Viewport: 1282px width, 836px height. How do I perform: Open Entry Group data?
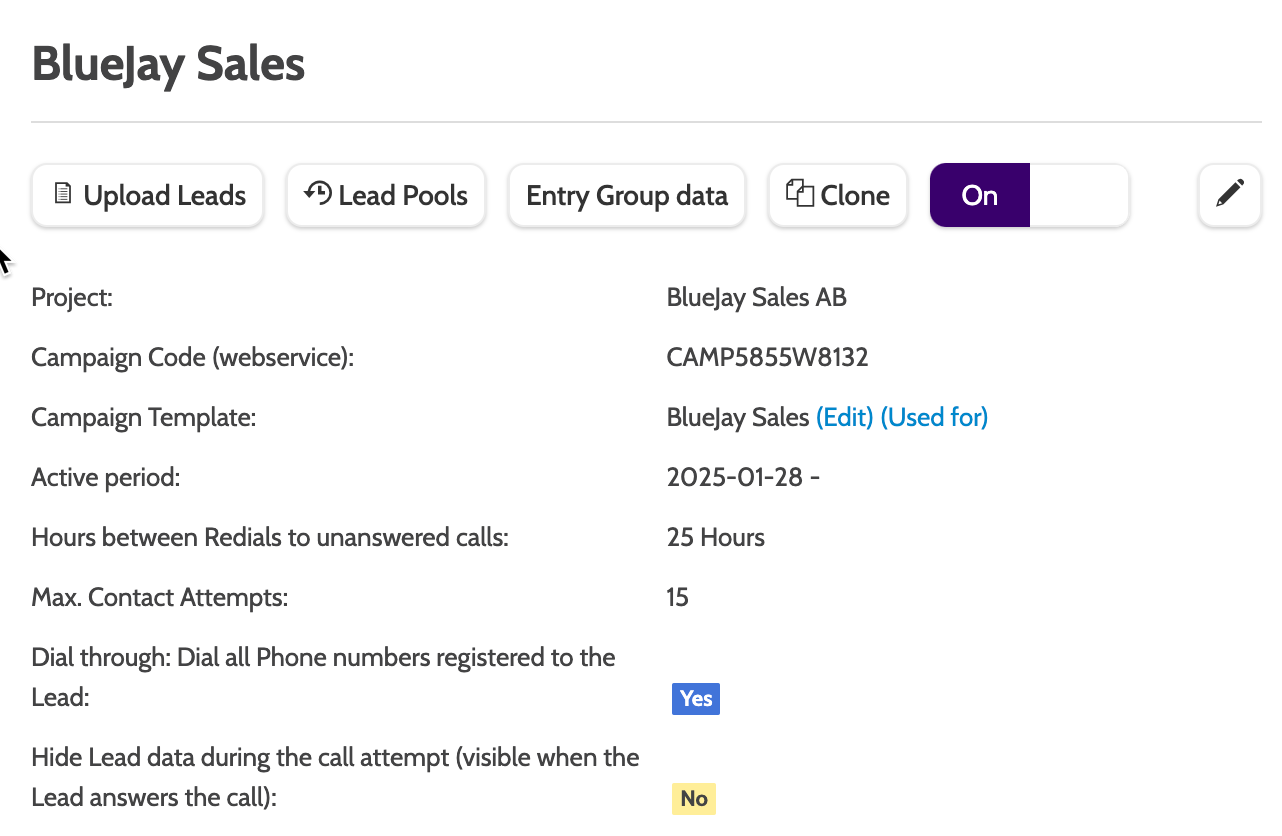point(627,195)
